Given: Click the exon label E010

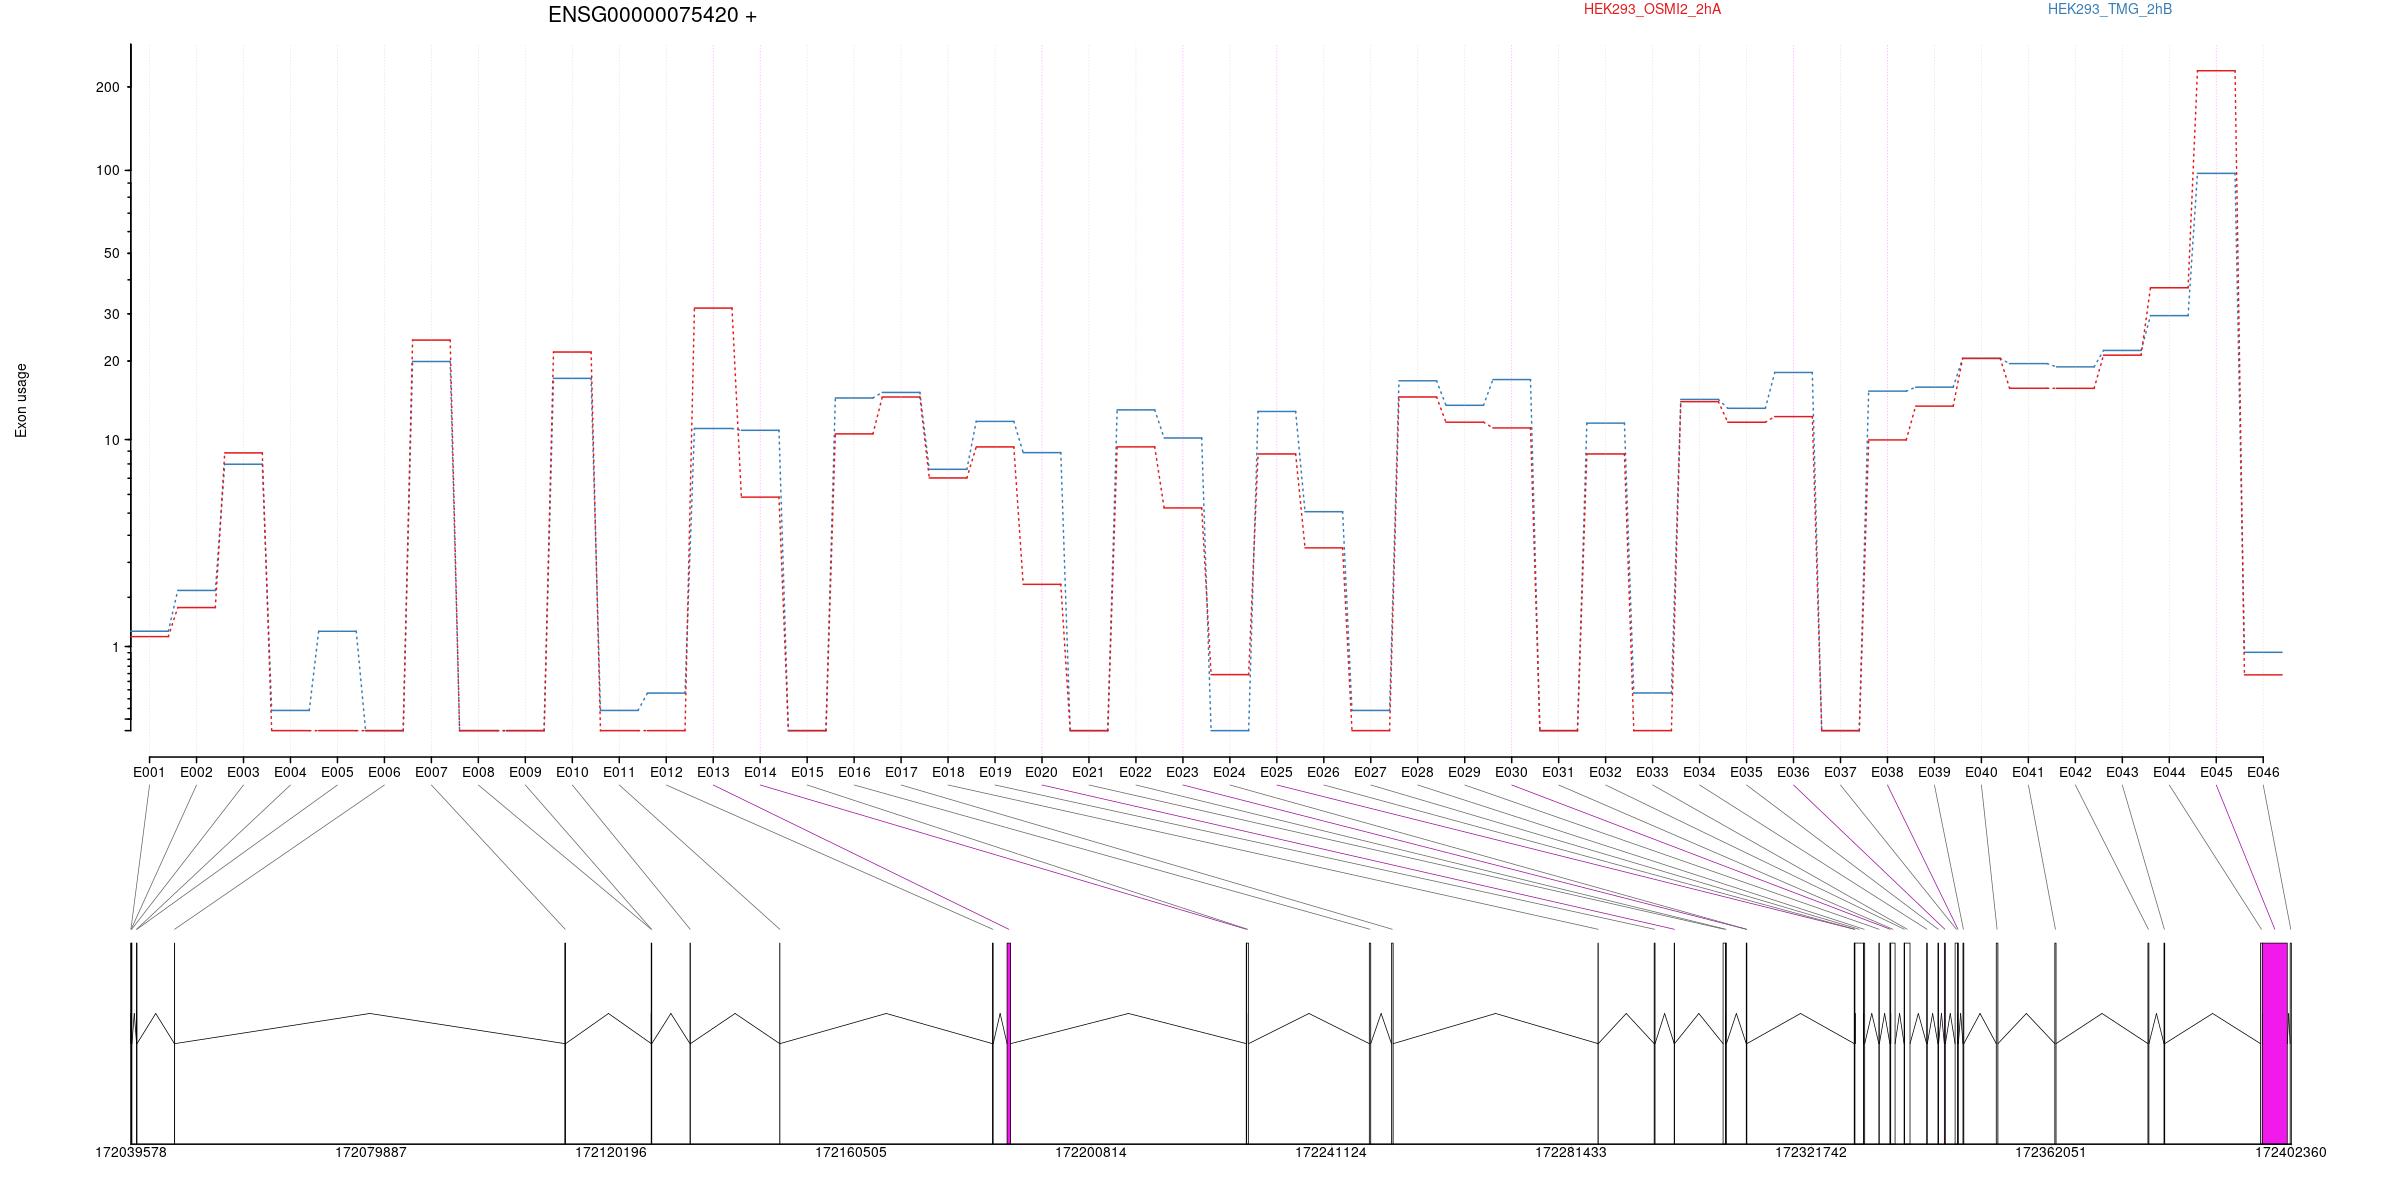Looking at the screenshot, I should (x=572, y=772).
